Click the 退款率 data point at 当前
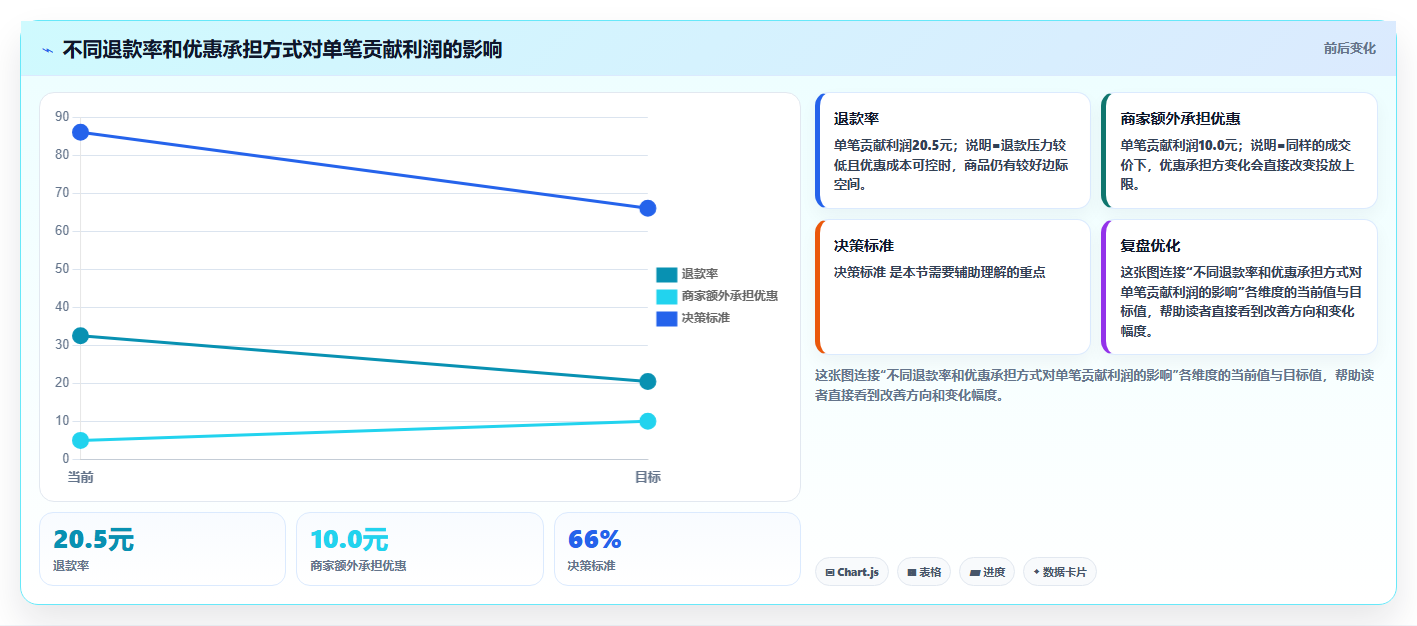Screen dimensions: 1417x626 (x=81, y=336)
